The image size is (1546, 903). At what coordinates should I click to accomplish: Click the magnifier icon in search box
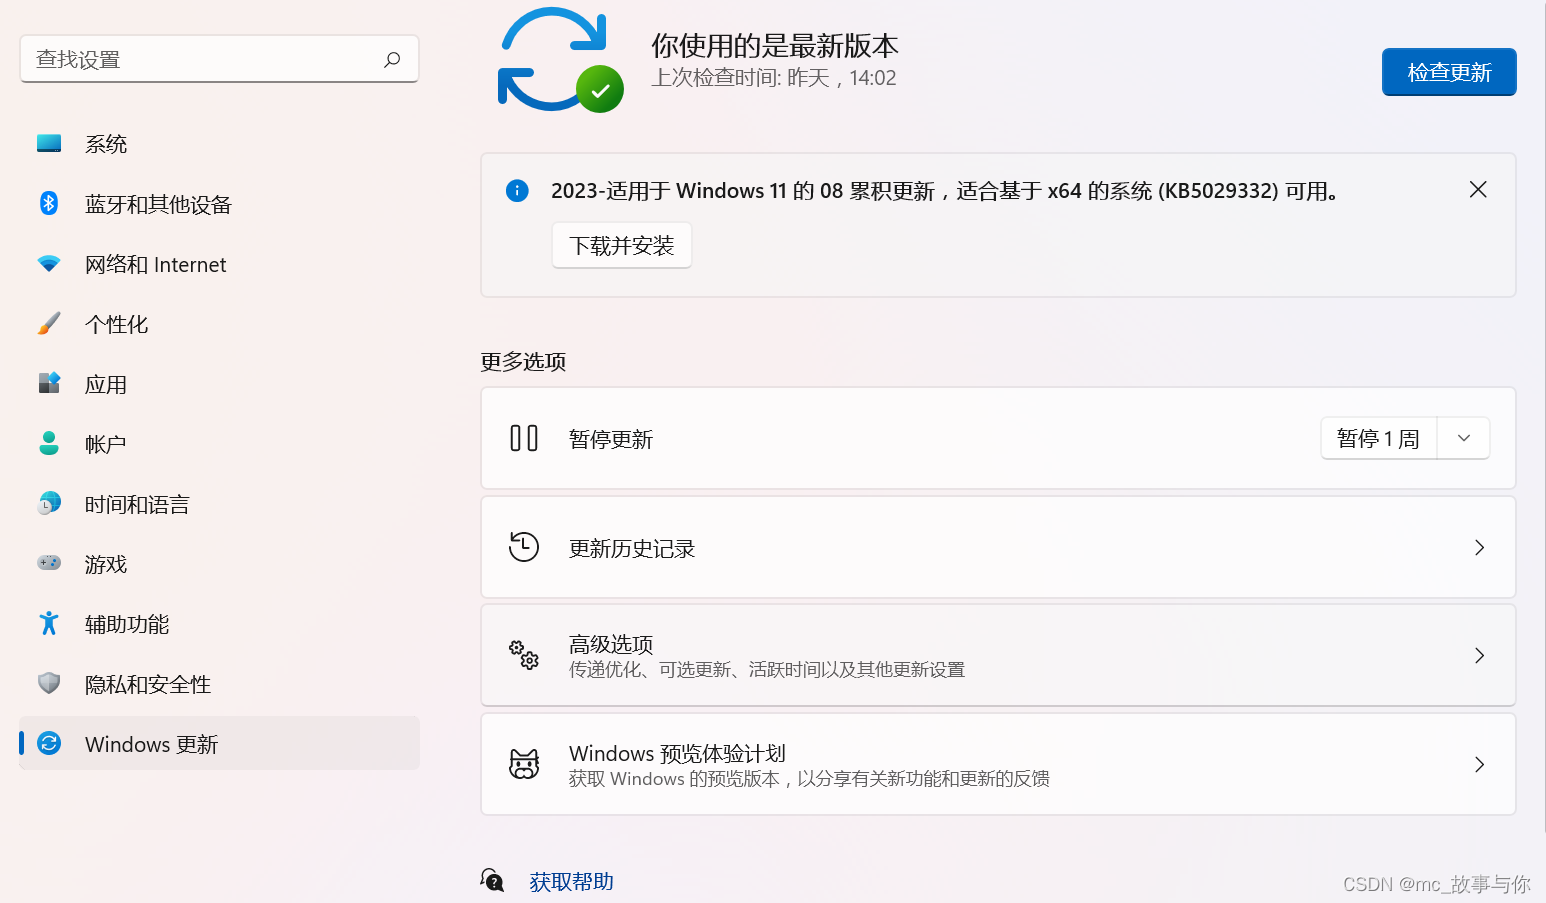coord(392,60)
